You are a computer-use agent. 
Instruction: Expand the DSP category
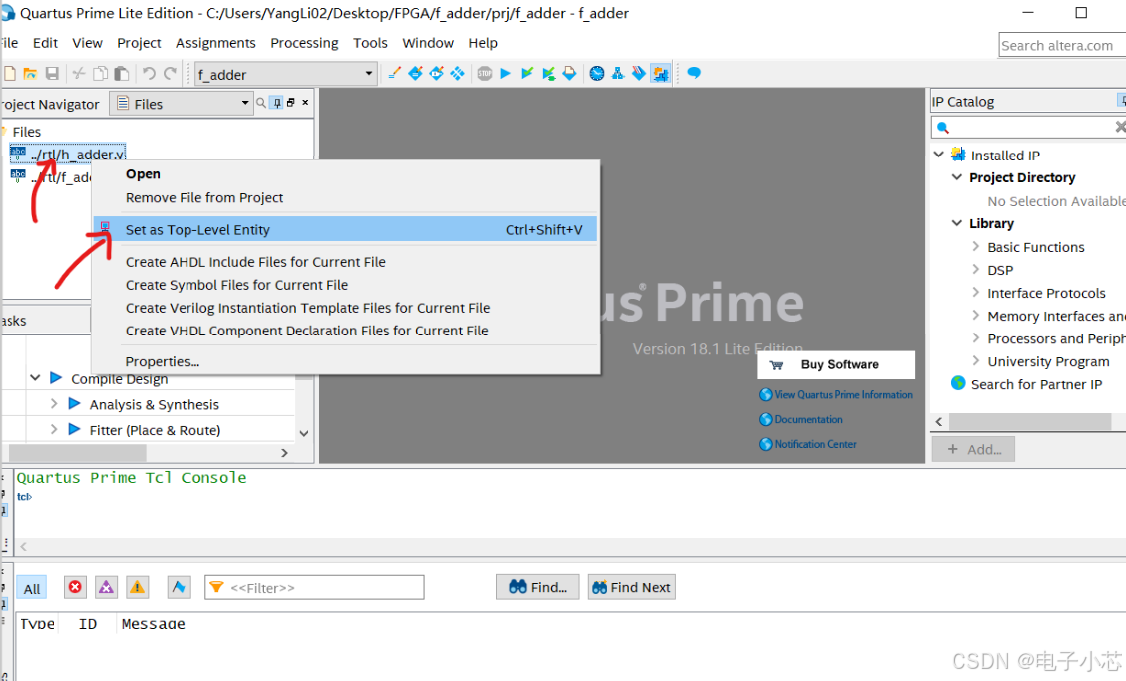[x=975, y=269]
